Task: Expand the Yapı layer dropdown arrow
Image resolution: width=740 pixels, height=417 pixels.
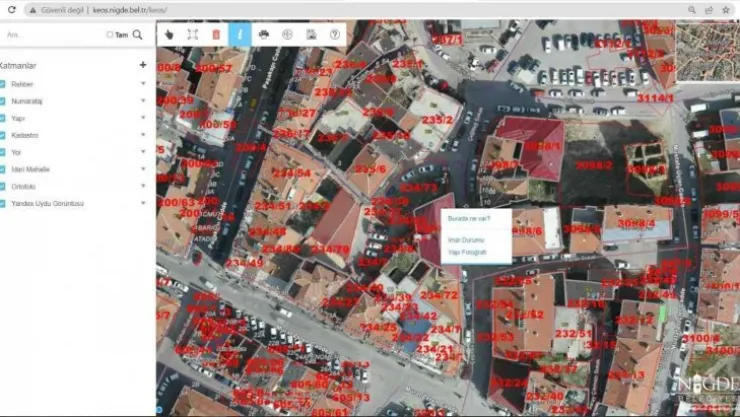Action: (143, 118)
